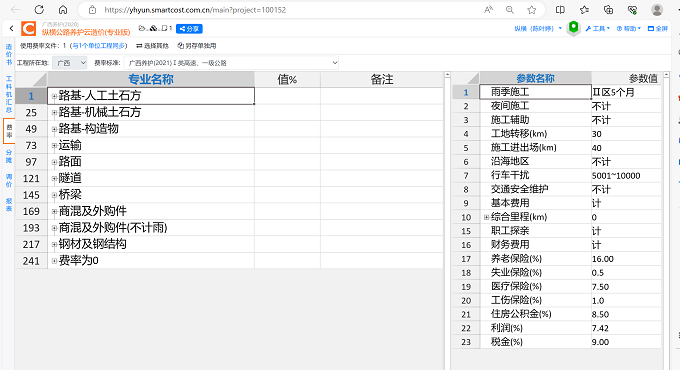Open the 工具 tools menu
Image resolution: width=680 pixels, height=370 pixels.
(598, 29)
